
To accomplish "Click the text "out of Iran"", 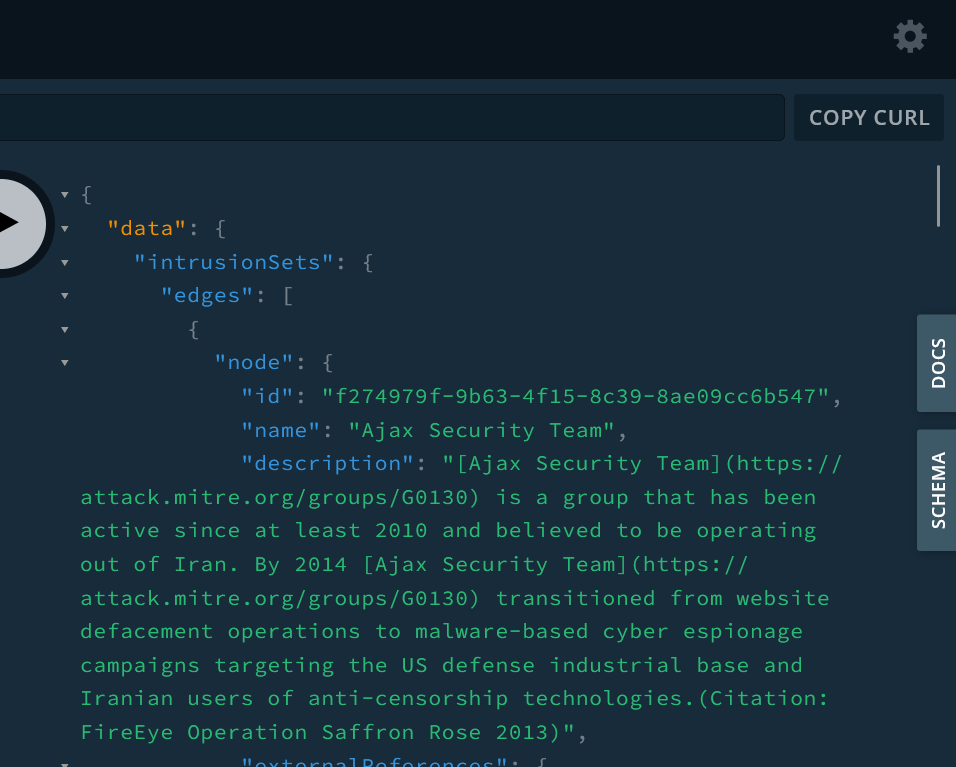I will 157,565.
